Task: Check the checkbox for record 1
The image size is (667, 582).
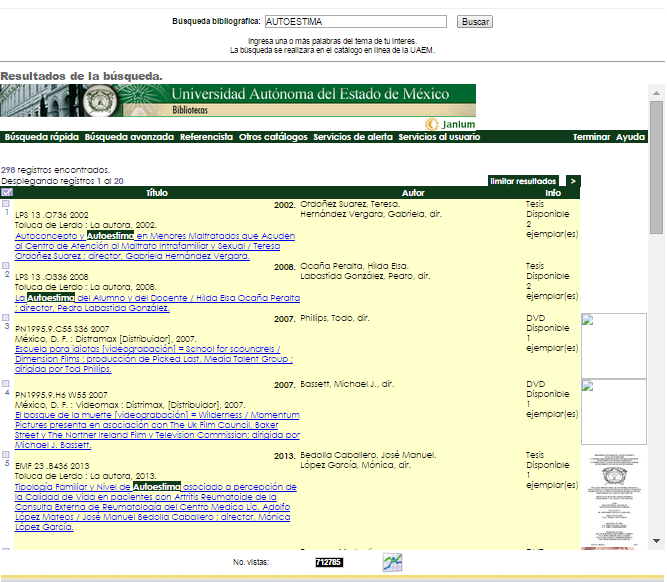Action: [6, 204]
